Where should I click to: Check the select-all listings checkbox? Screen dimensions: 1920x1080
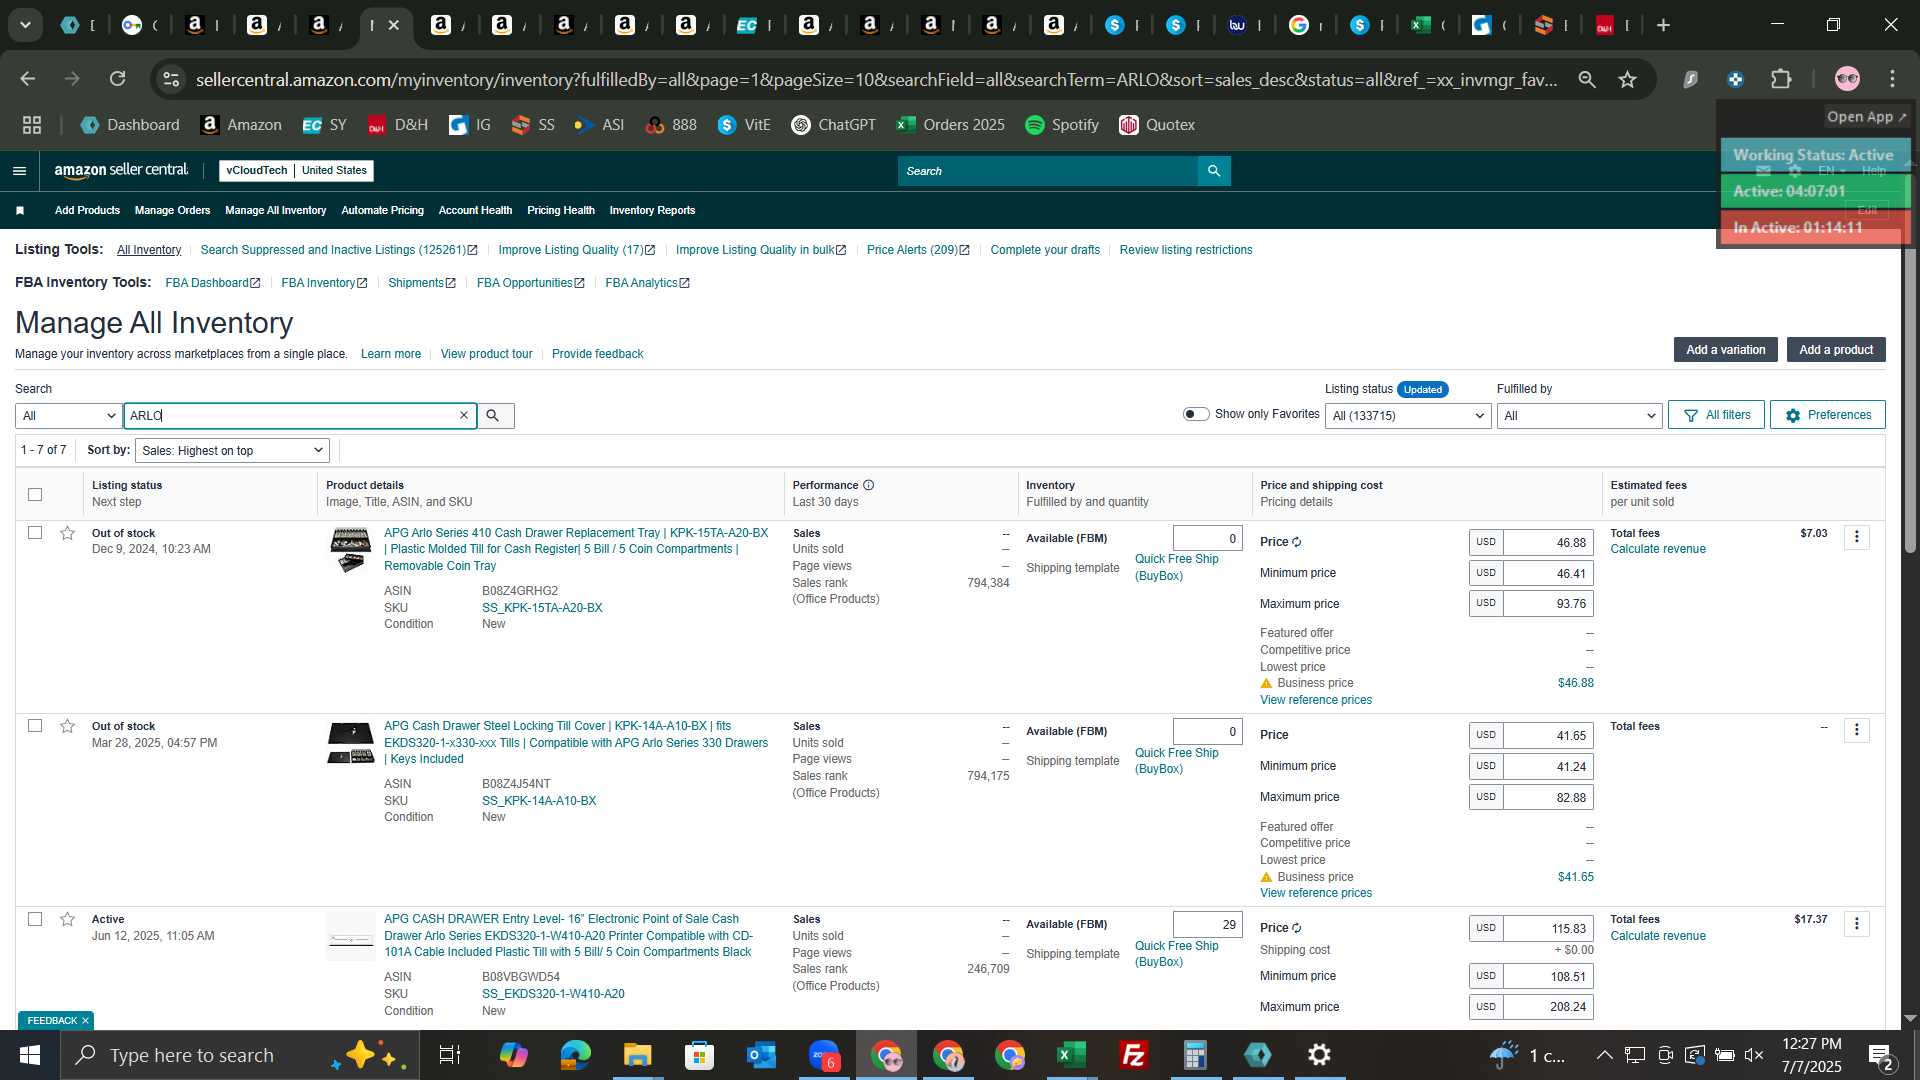click(35, 494)
